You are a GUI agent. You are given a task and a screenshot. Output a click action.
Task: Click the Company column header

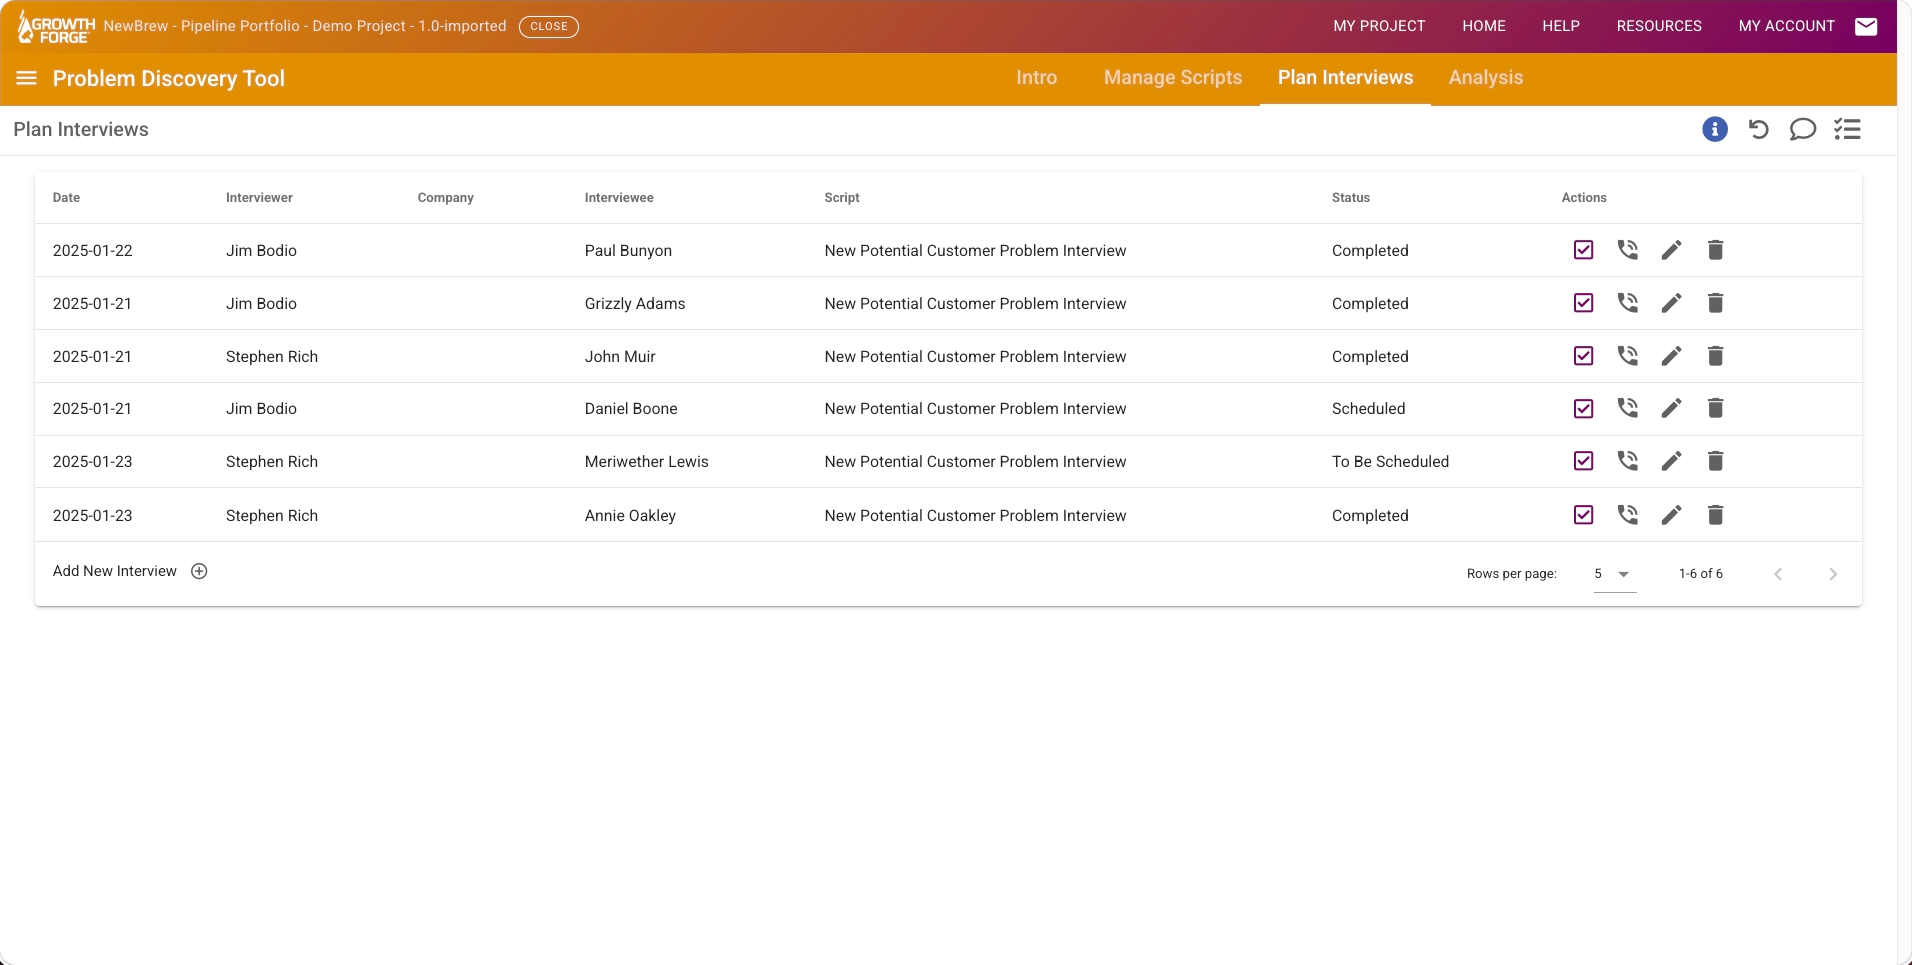tap(446, 198)
